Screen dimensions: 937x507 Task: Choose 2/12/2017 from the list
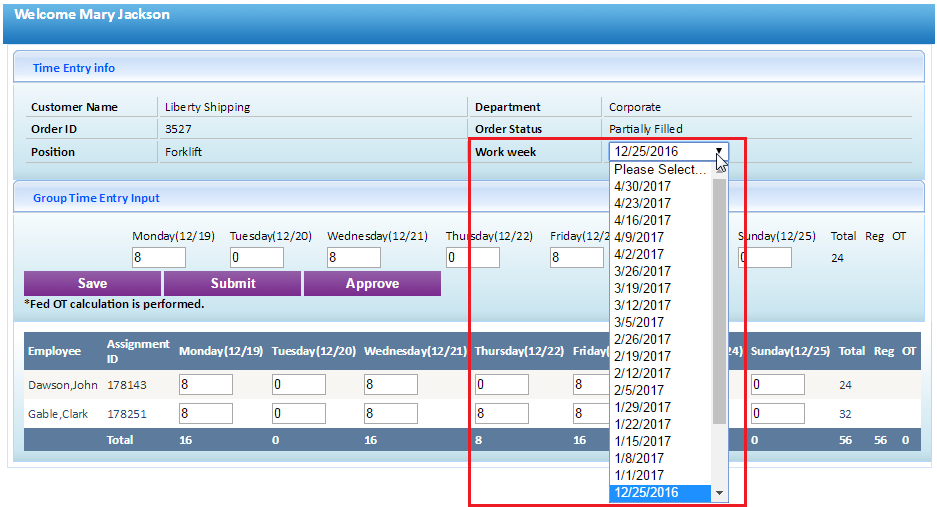(x=660, y=374)
